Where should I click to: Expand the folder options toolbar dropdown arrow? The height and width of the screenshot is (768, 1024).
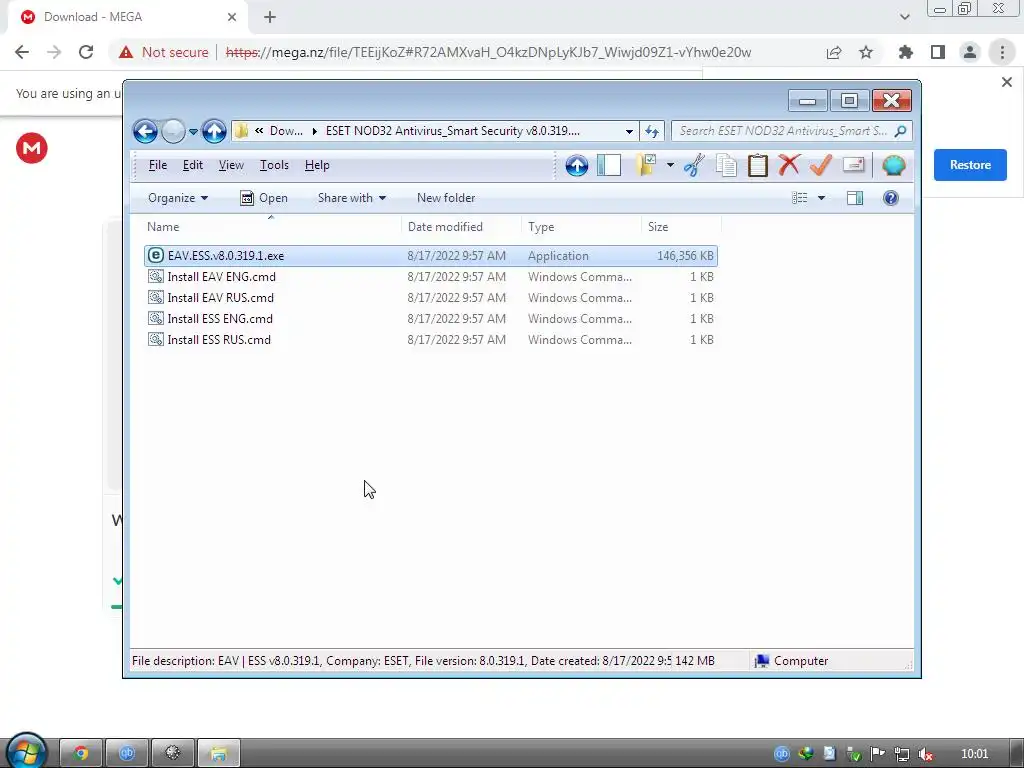(x=670, y=165)
